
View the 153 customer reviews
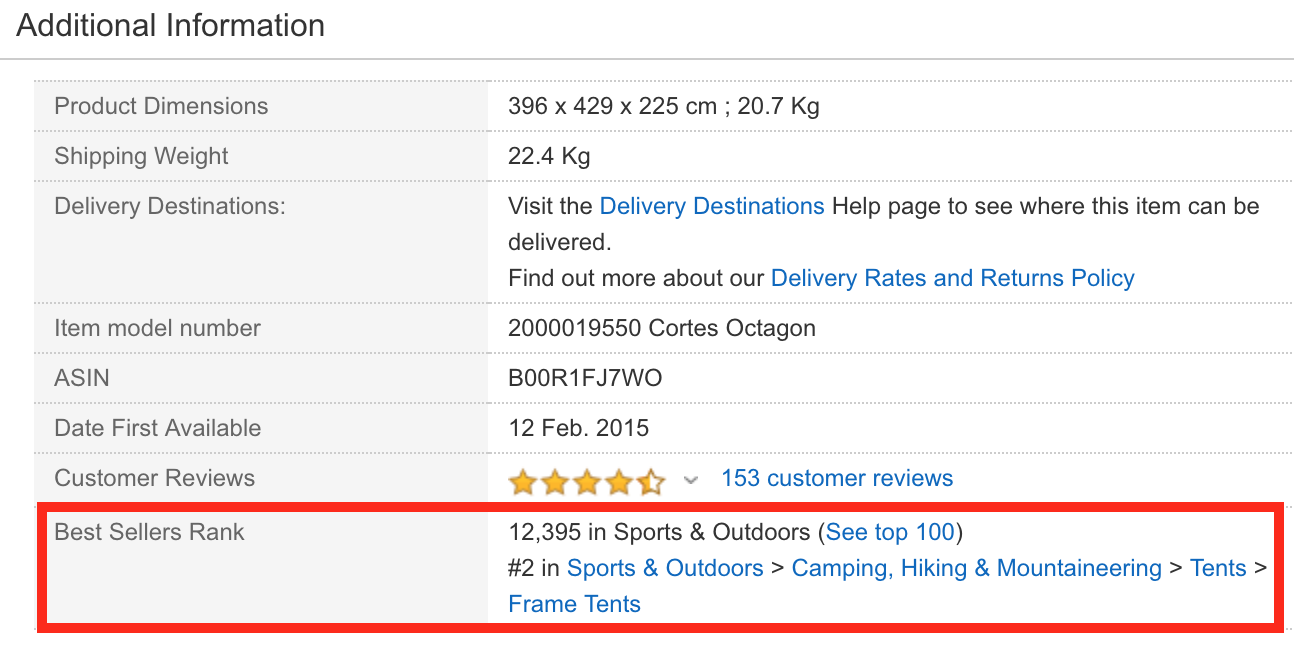click(836, 478)
